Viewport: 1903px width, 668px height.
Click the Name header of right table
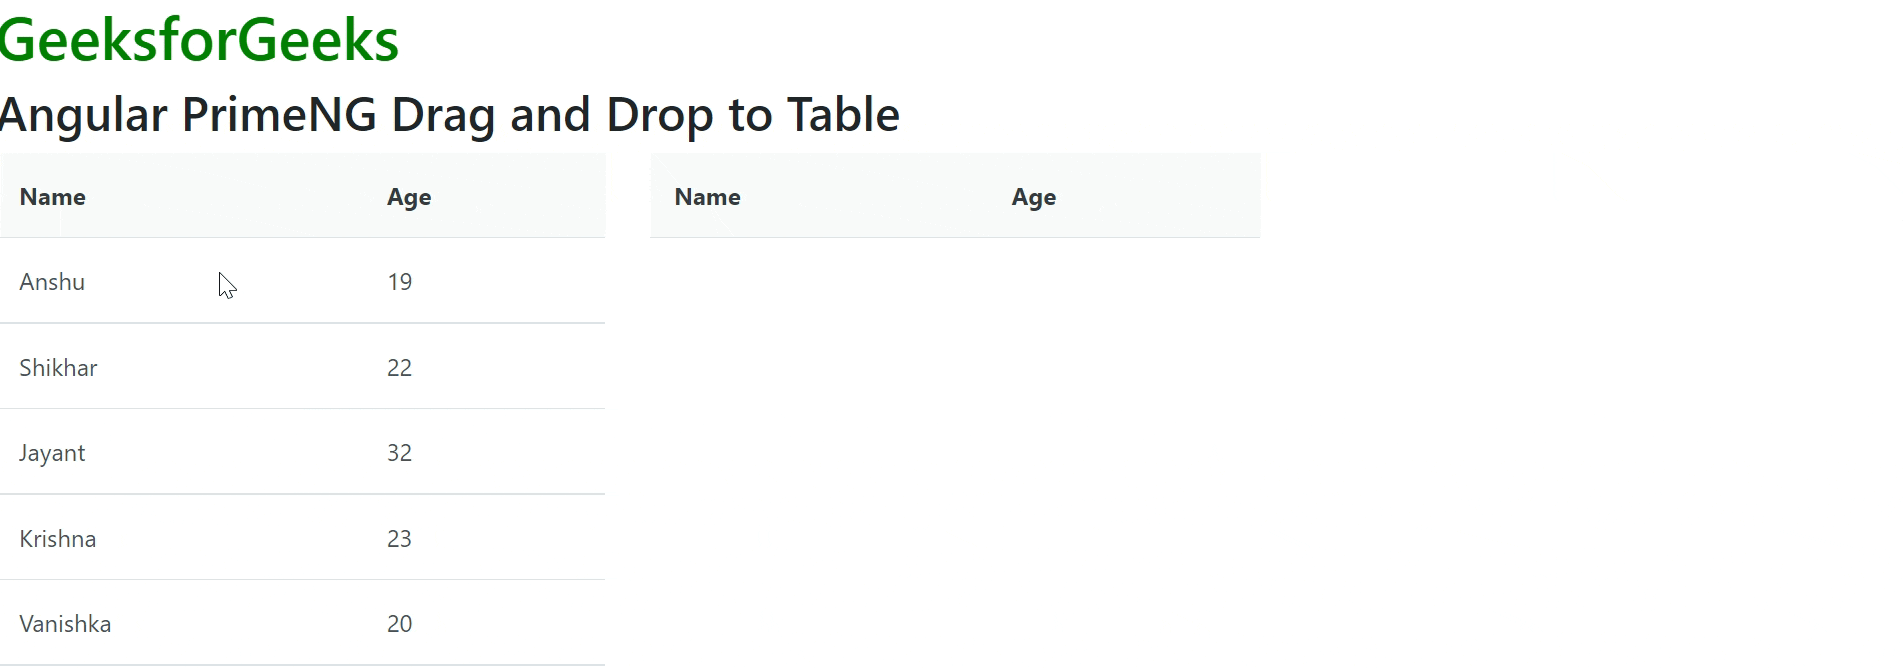click(707, 197)
